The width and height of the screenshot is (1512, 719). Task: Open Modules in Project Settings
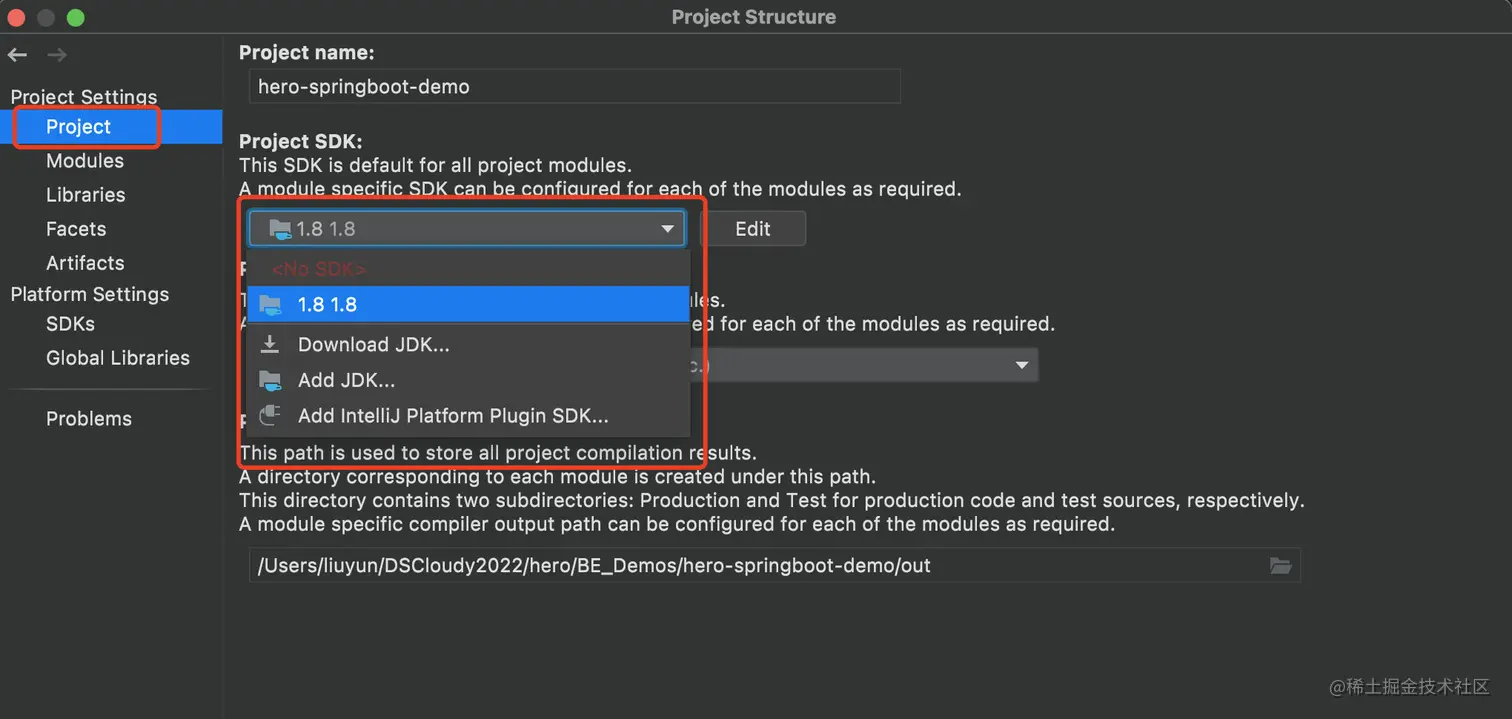coord(85,161)
